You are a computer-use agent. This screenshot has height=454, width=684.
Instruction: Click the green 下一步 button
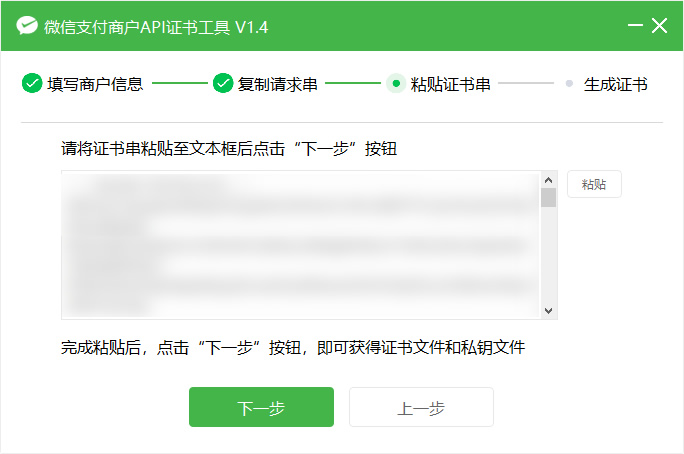(261, 407)
